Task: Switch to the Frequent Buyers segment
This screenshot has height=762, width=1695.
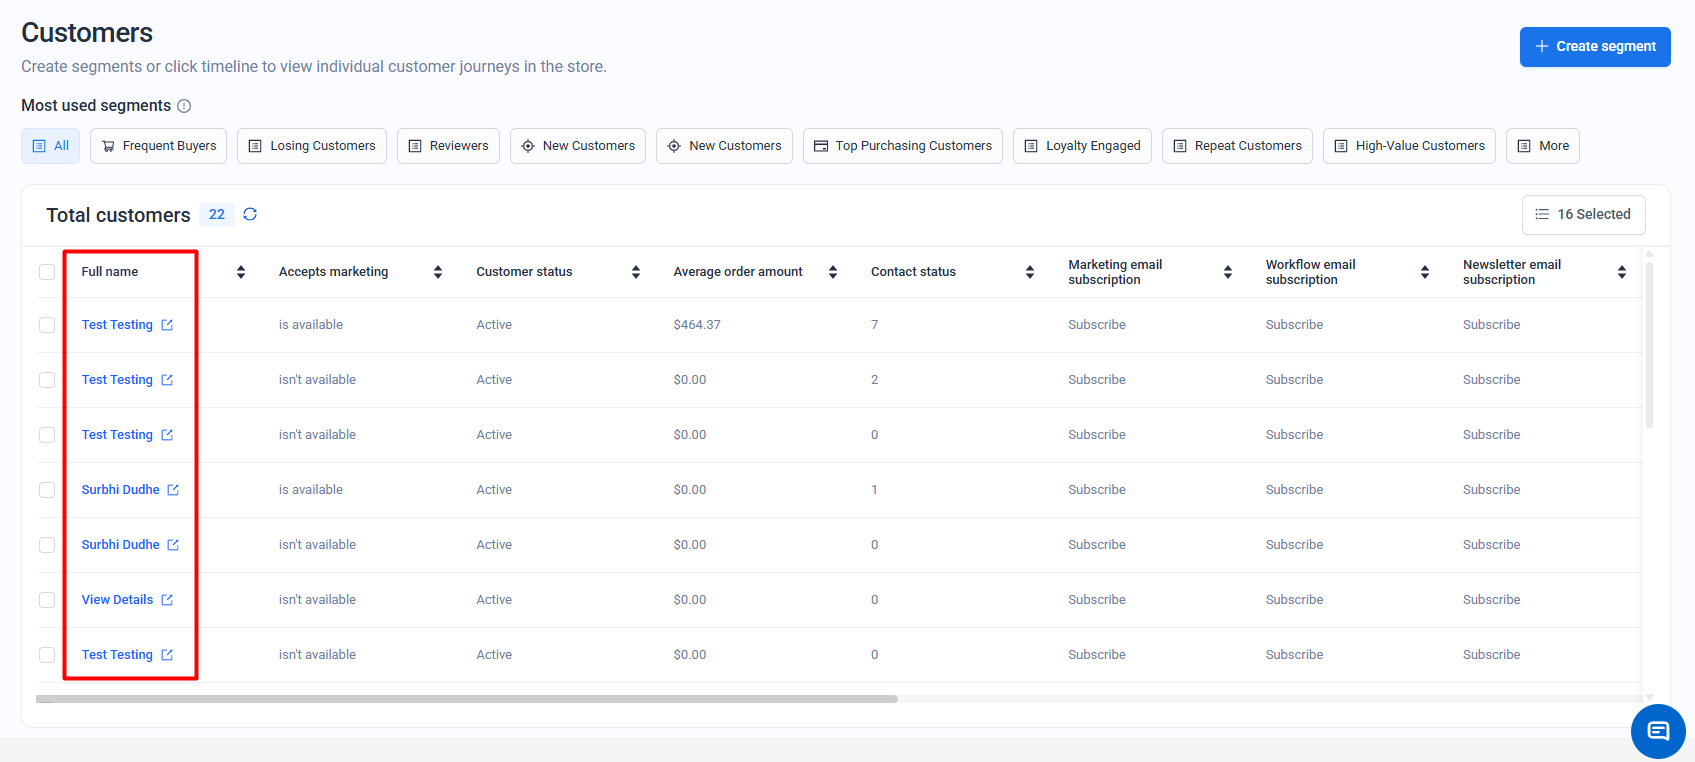Action: pos(159,146)
